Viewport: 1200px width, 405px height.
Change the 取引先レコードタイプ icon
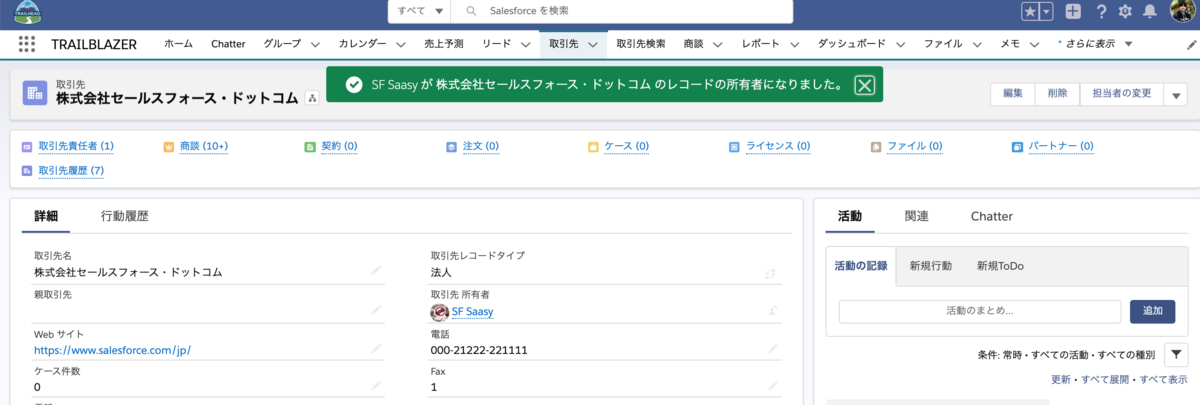click(x=770, y=272)
